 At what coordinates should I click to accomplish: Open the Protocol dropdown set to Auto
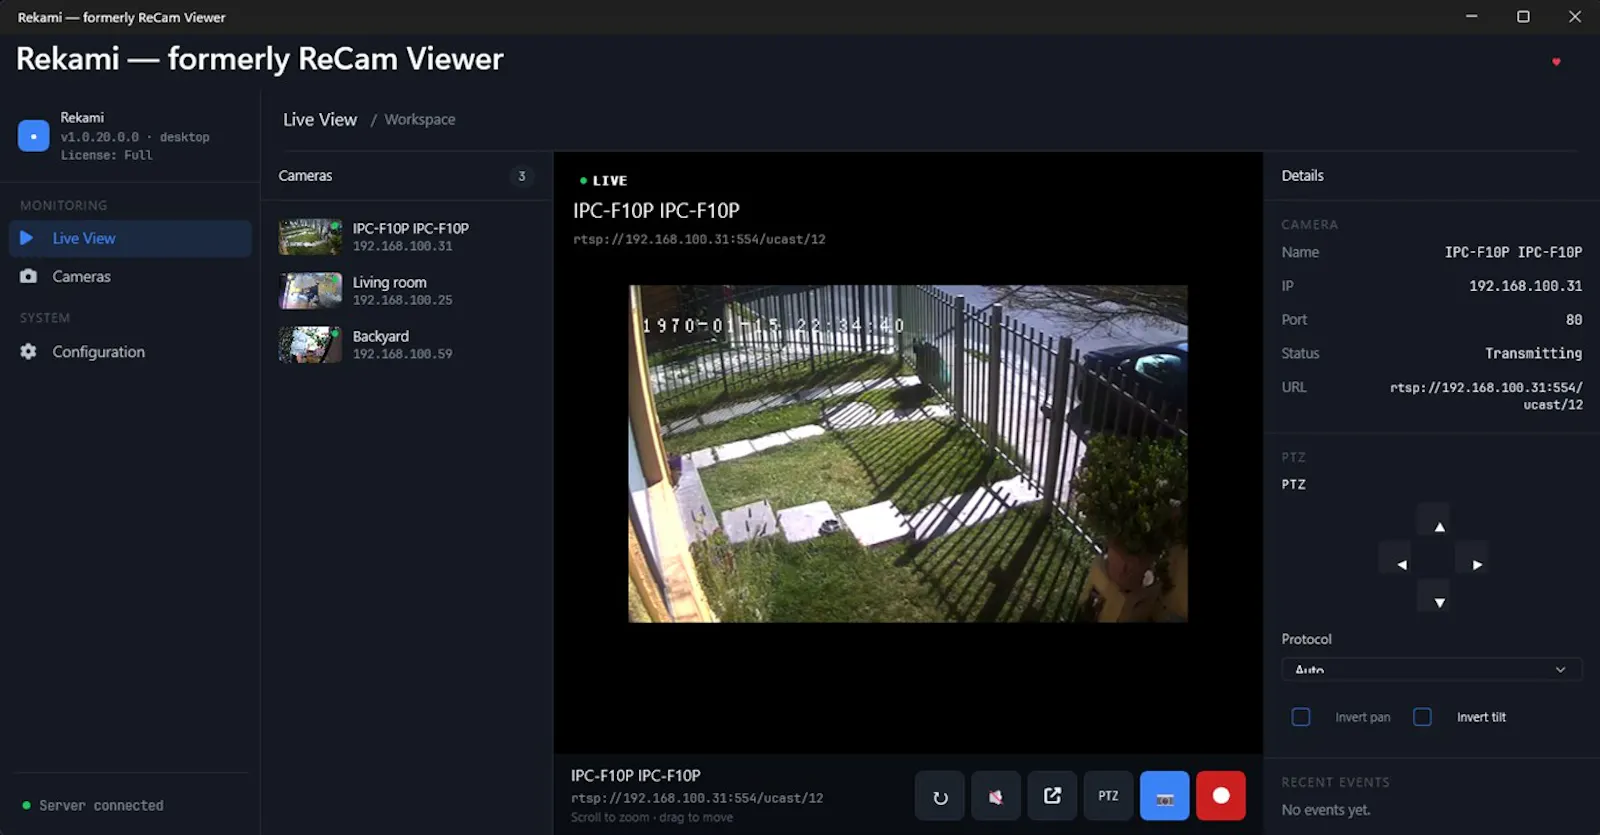pyautogui.click(x=1431, y=669)
